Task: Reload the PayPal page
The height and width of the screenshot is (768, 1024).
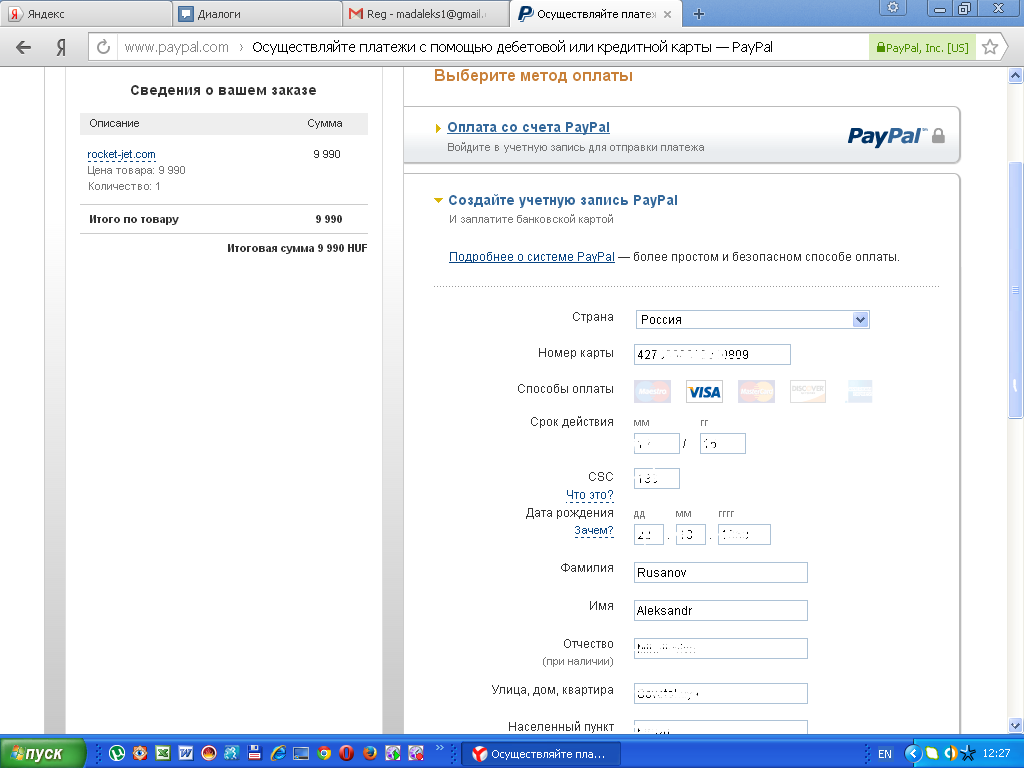Action: coord(103,47)
